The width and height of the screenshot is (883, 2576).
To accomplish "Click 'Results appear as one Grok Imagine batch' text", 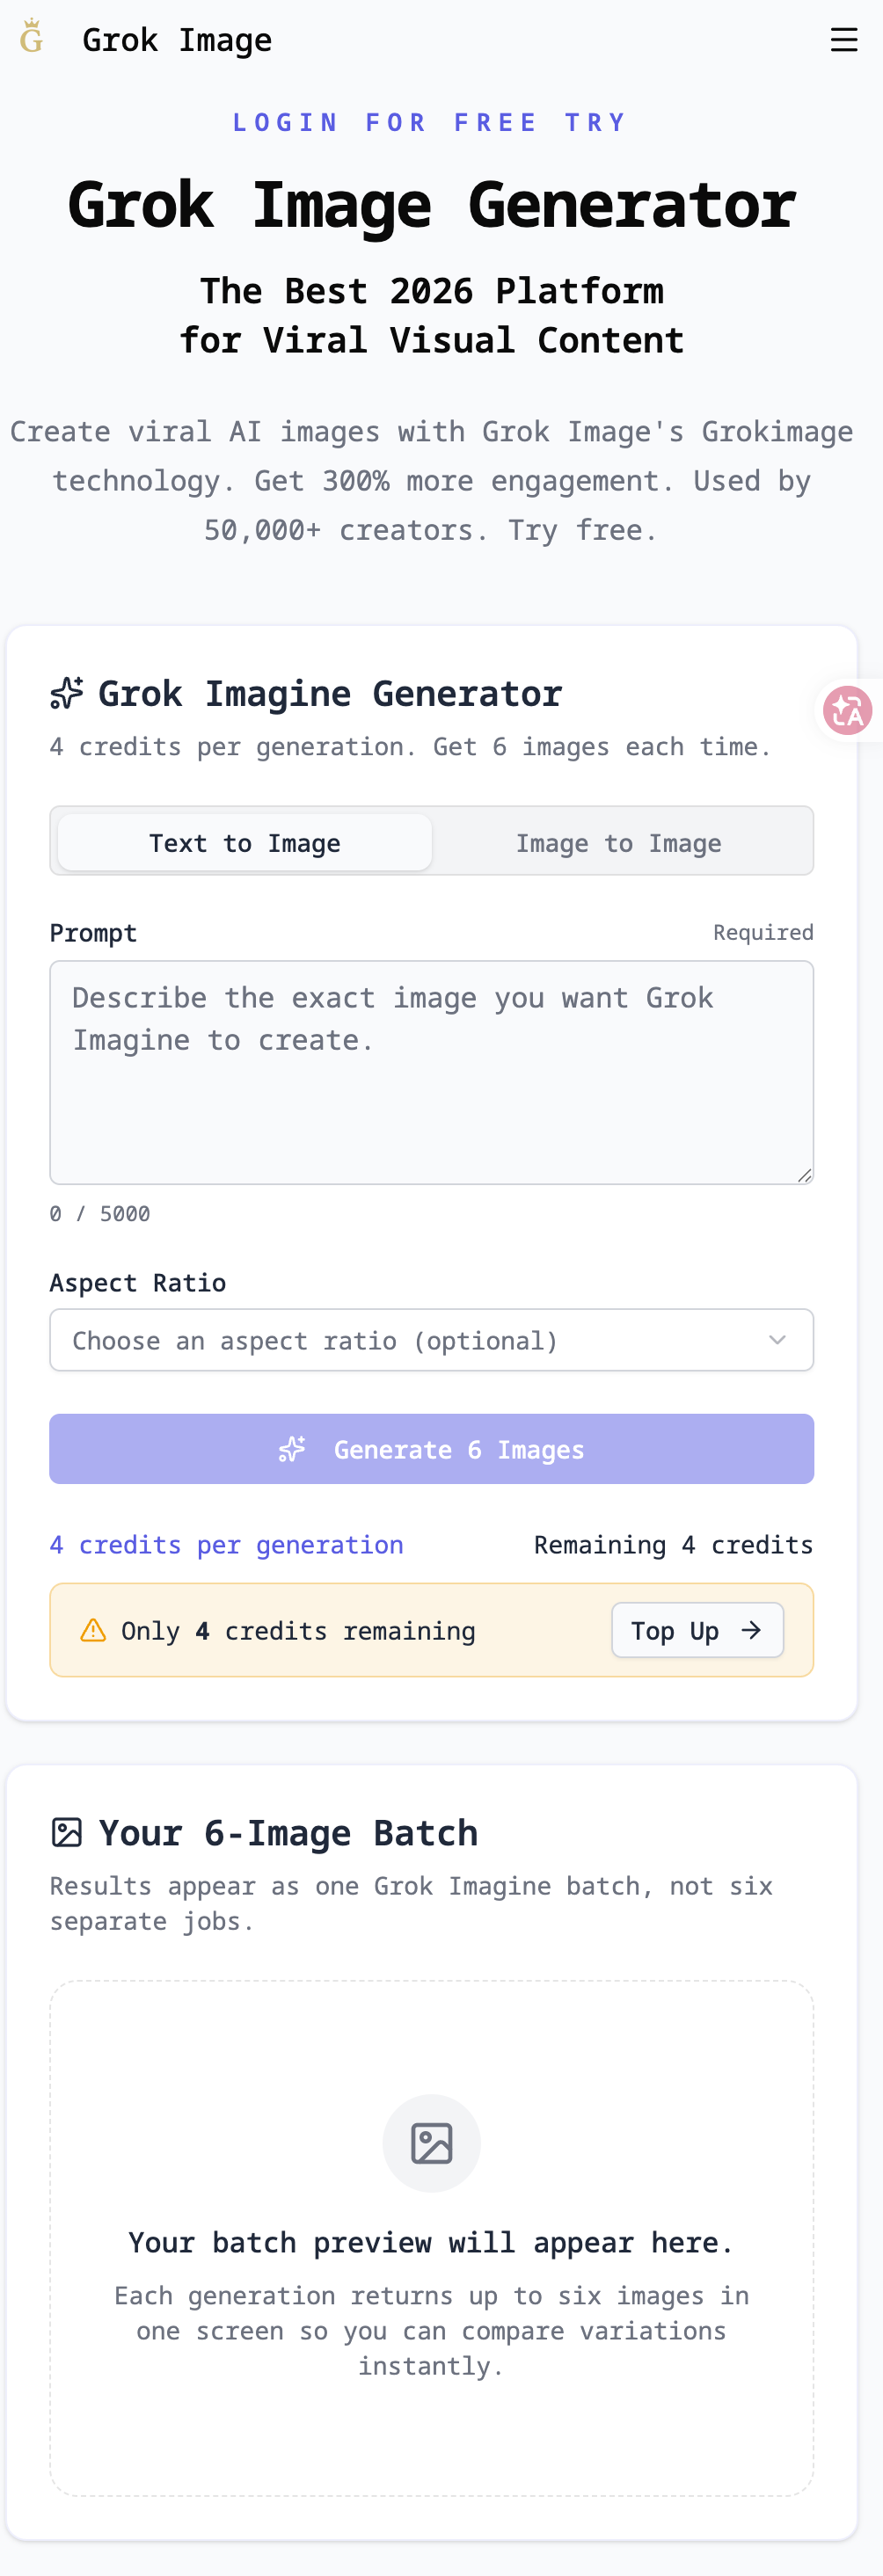I will pos(411,1903).
